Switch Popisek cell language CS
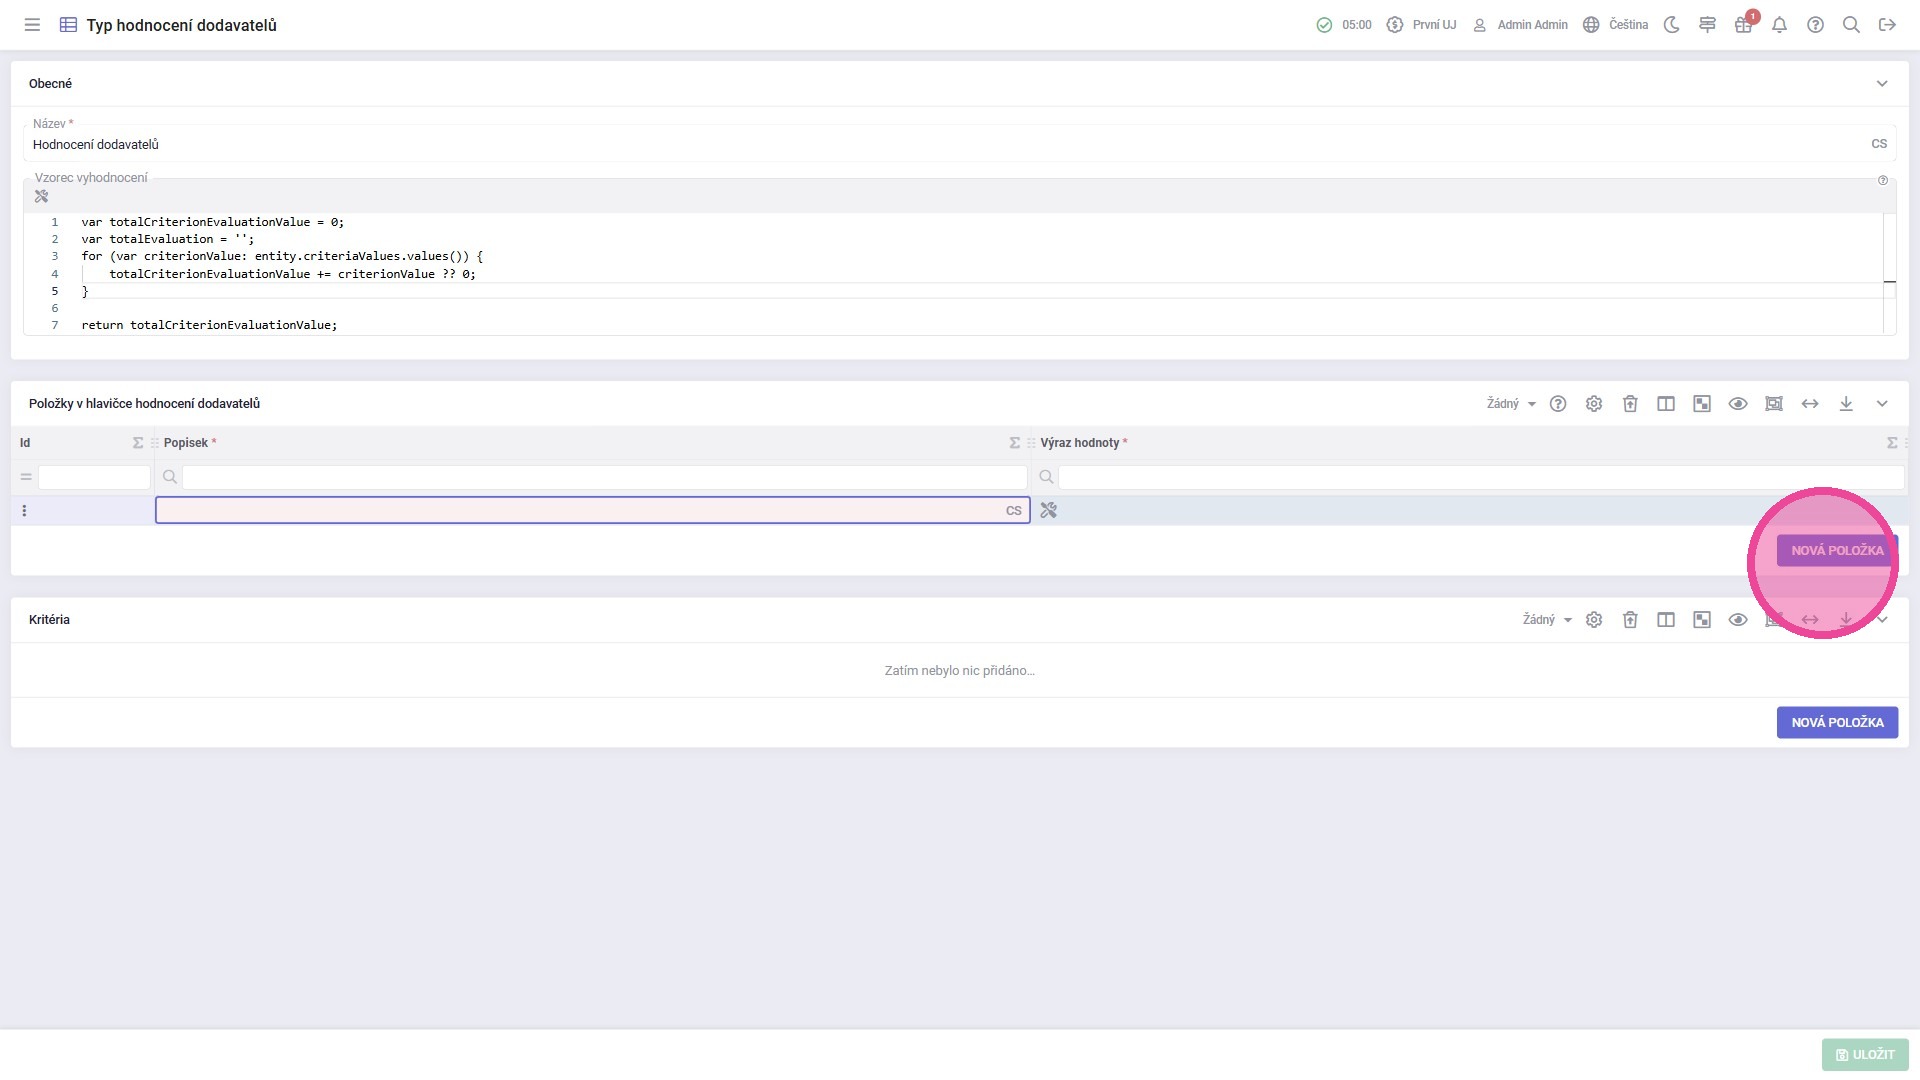 [1014, 511]
